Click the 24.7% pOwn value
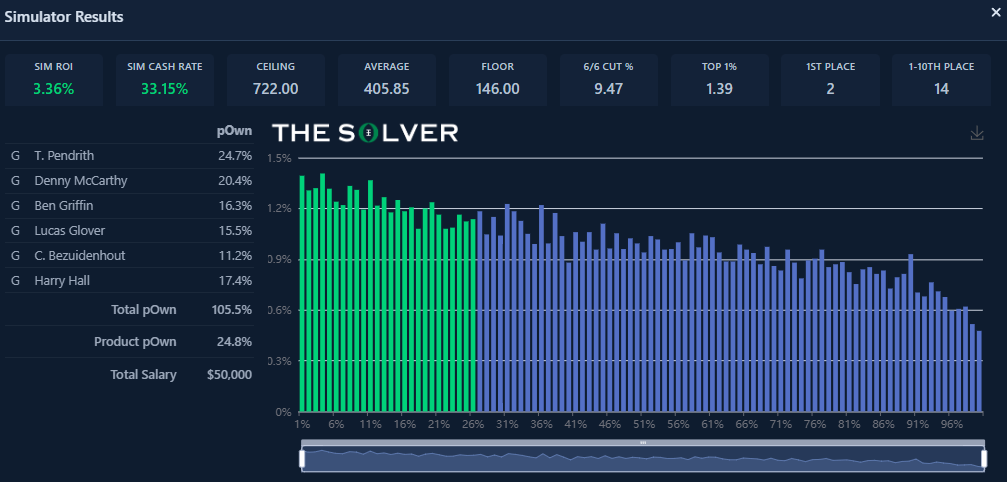 click(235, 156)
